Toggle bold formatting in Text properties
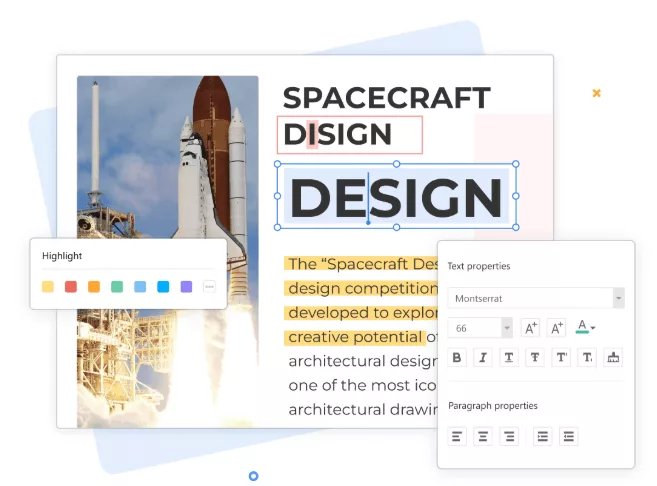The height and width of the screenshot is (486, 657). tap(458, 357)
